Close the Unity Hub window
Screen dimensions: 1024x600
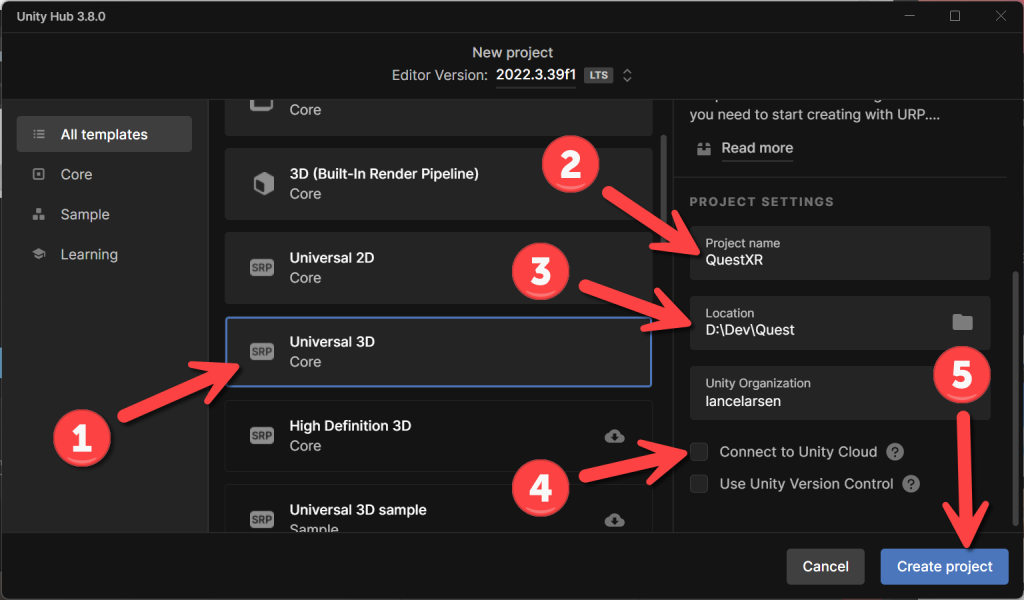[1000, 16]
